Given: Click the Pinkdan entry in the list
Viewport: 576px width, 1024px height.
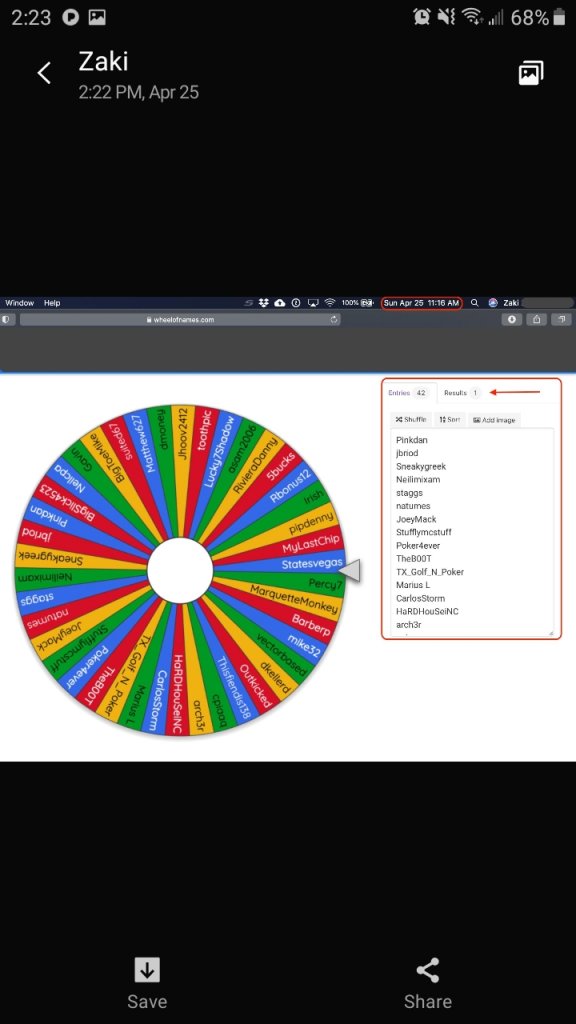Looking at the screenshot, I should click(x=412, y=440).
